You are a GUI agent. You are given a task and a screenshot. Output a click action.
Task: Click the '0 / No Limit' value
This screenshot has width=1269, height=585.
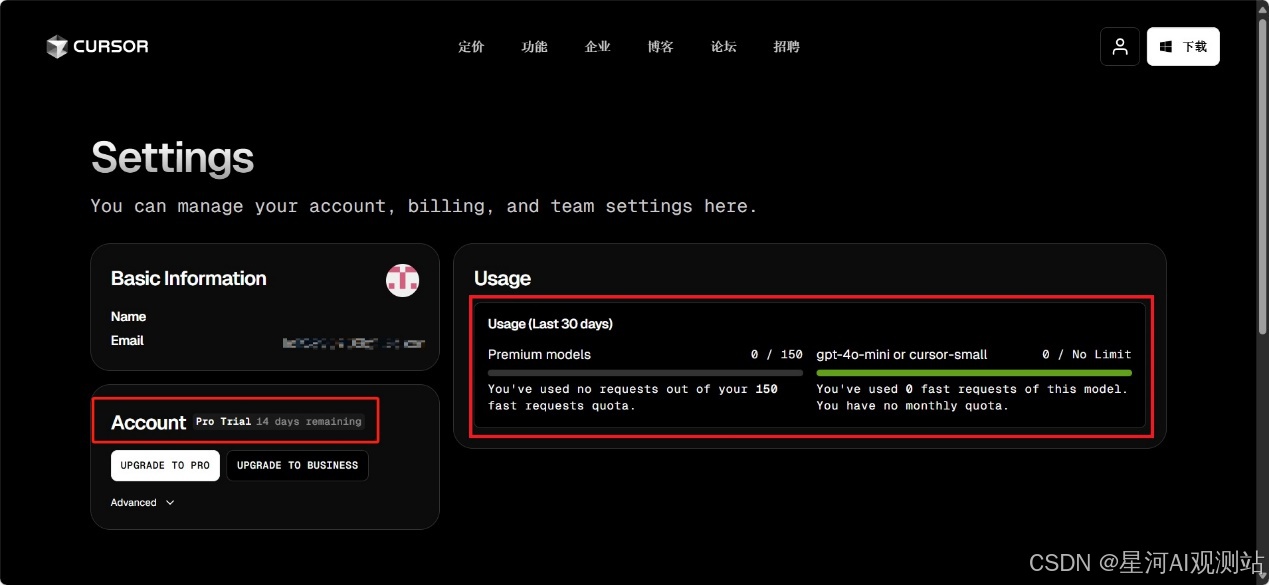pos(1087,354)
